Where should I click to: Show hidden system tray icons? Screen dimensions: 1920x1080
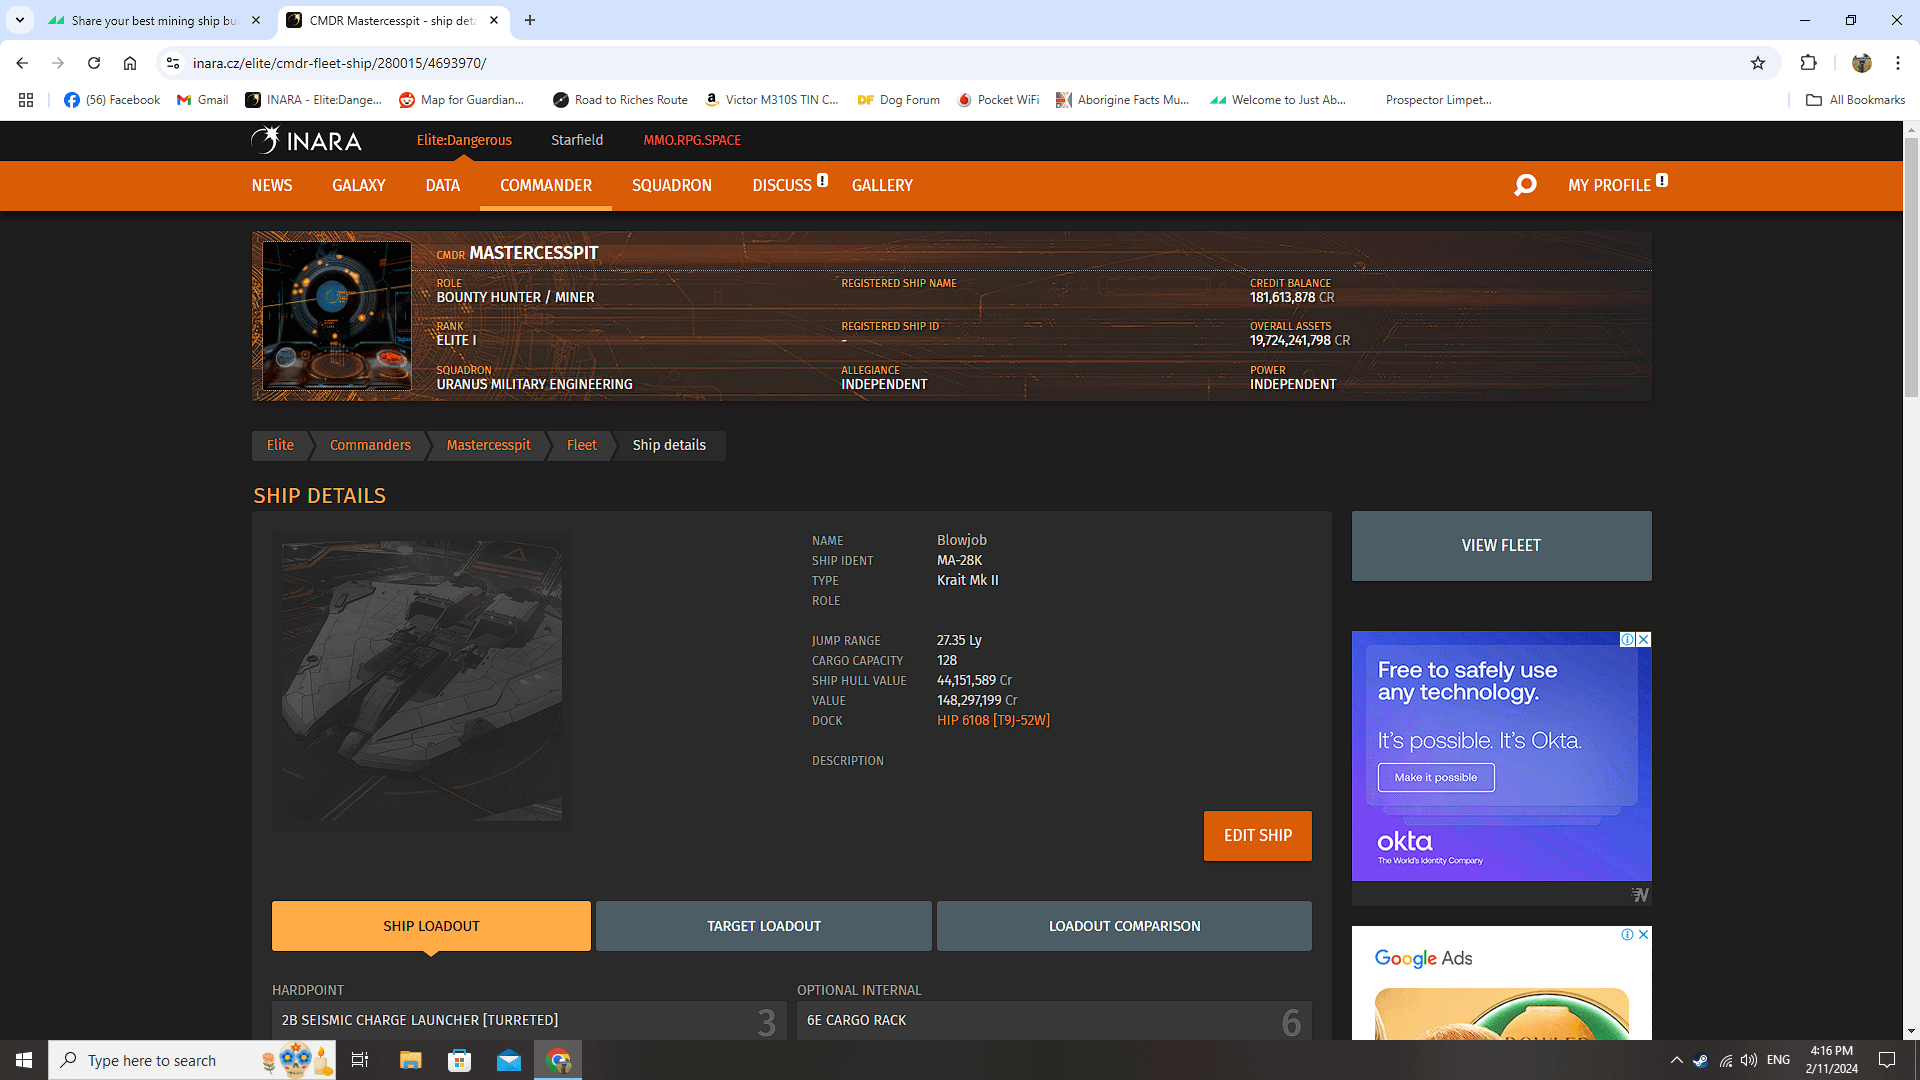tap(1676, 1060)
